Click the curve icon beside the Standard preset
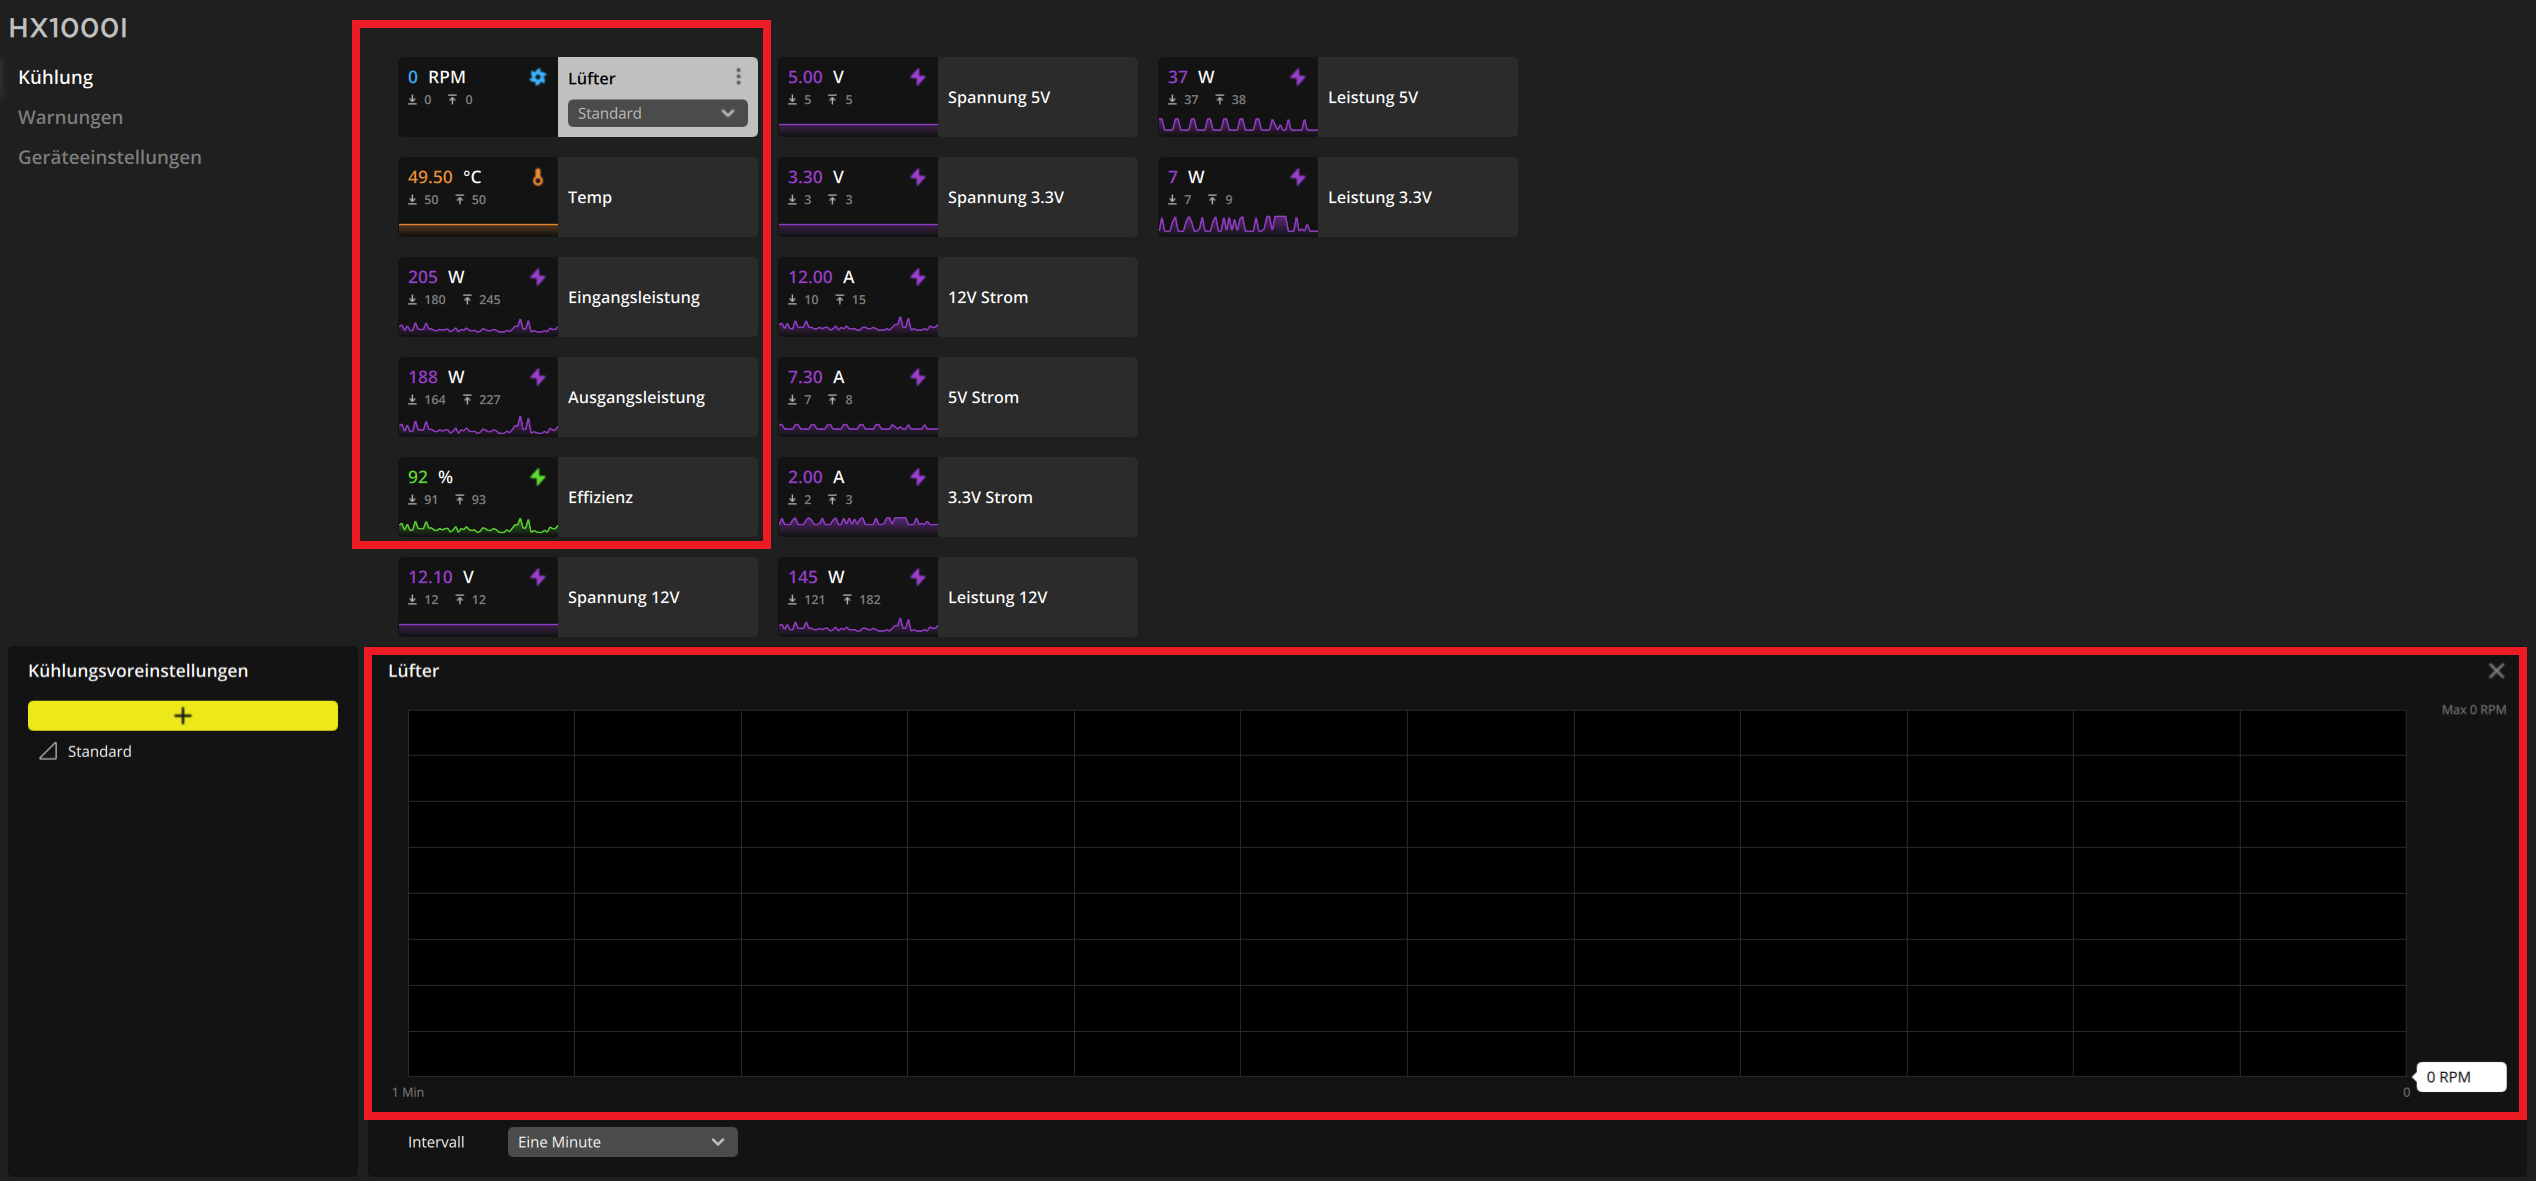 (48, 751)
